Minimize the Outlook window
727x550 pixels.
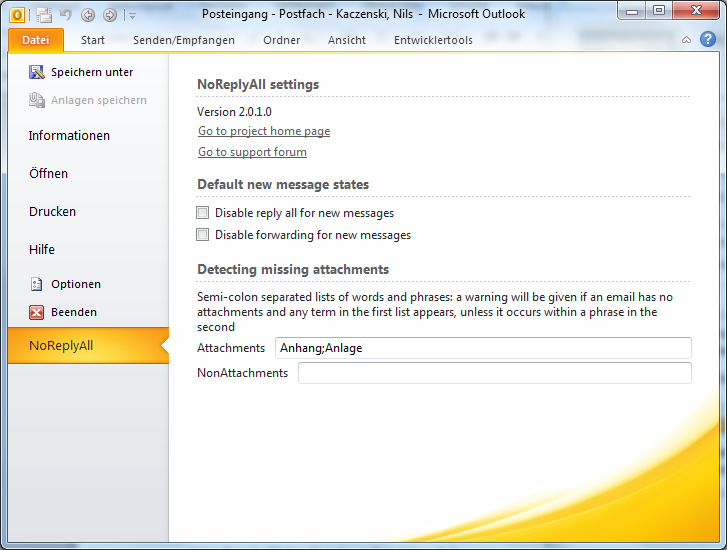[x=631, y=10]
